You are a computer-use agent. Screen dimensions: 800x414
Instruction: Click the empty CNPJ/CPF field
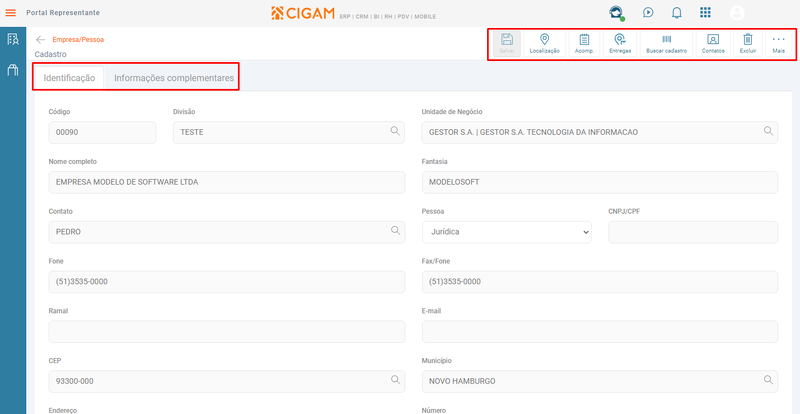[x=693, y=232]
